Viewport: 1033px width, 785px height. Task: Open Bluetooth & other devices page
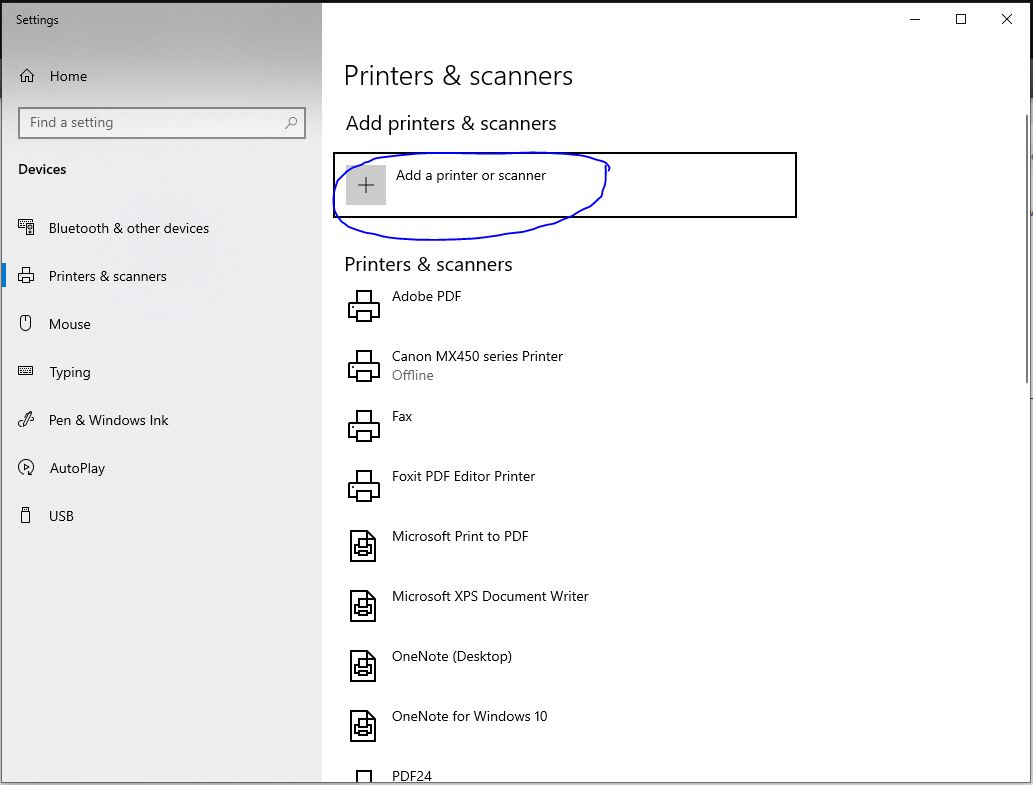128,228
